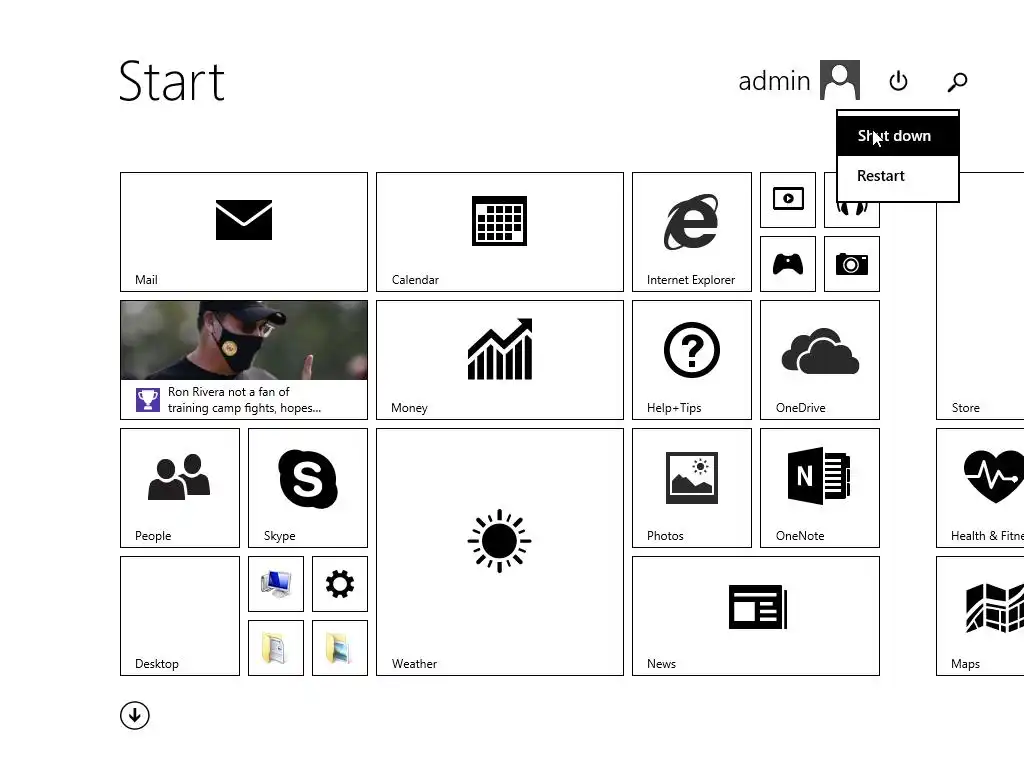The width and height of the screenshot is (1024, 768).
Task: Show all apps with down arrow button
Action: point(135,715)
